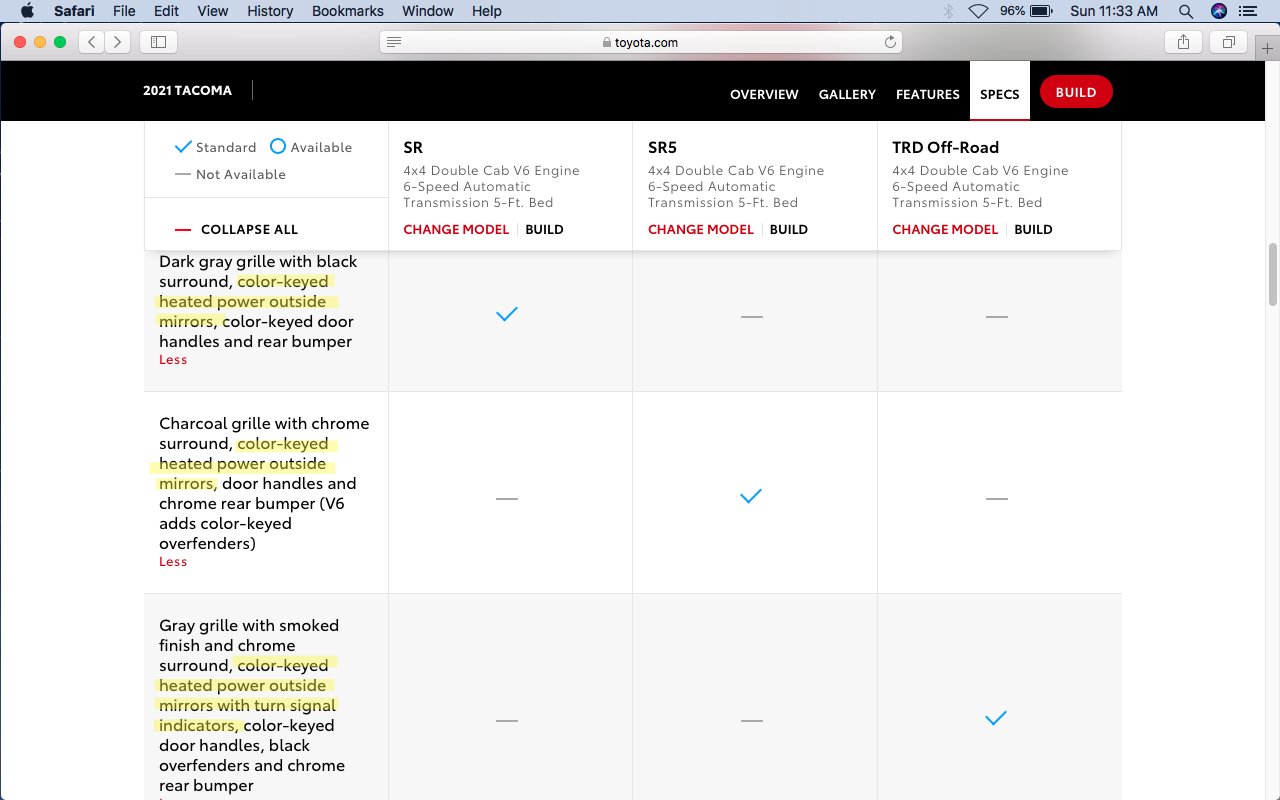This screenshot has width=1280, height=800.
Task: Collapse all spec sections
Action: pyautogui.click(x=237, y=229)
